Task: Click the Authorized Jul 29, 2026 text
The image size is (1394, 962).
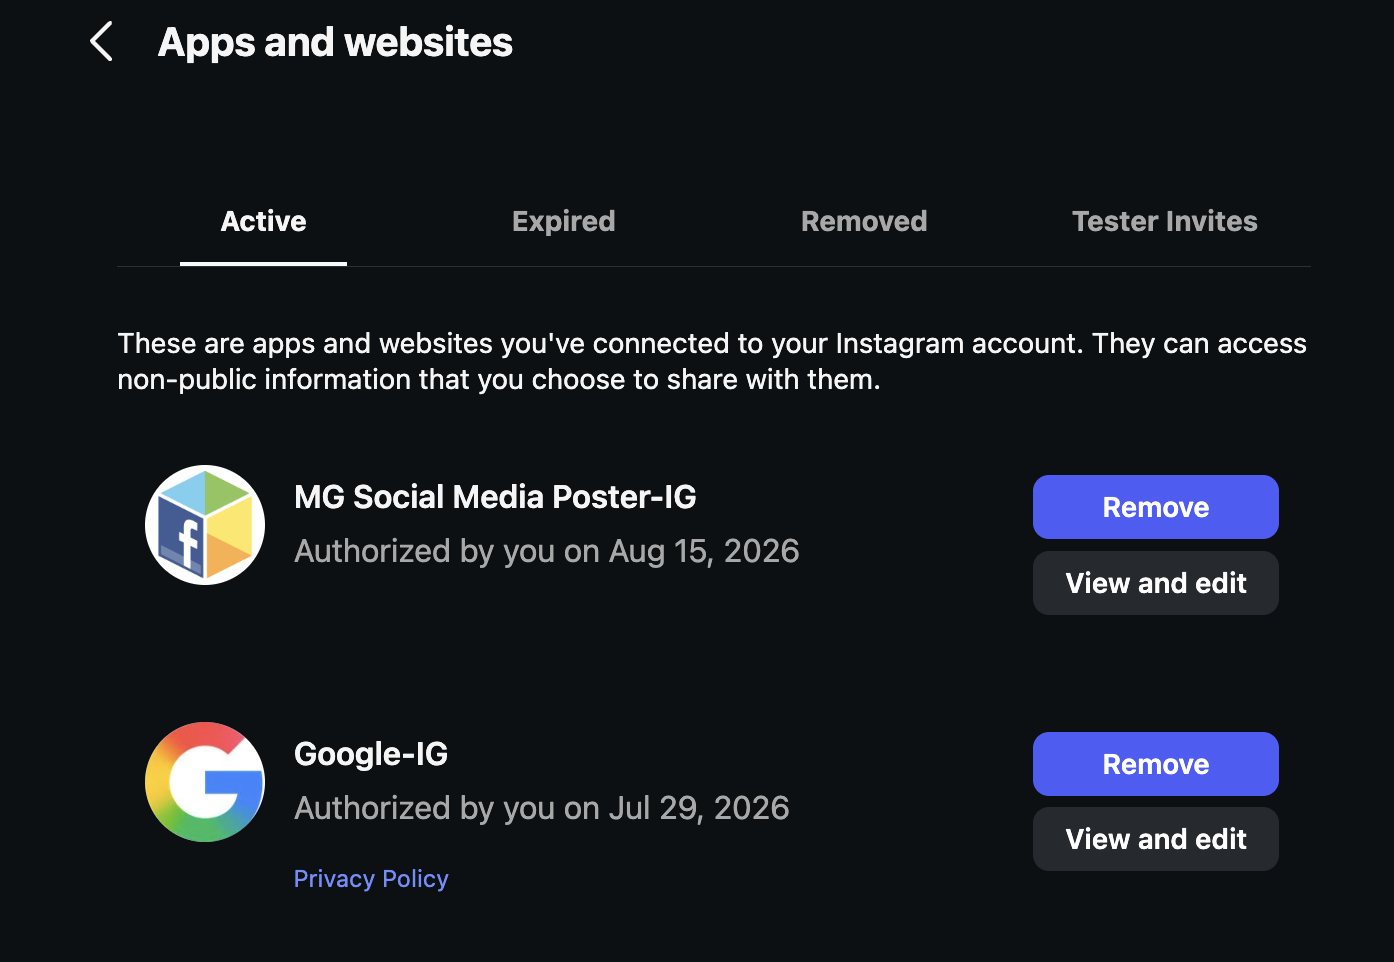Action: coord(542,808)
